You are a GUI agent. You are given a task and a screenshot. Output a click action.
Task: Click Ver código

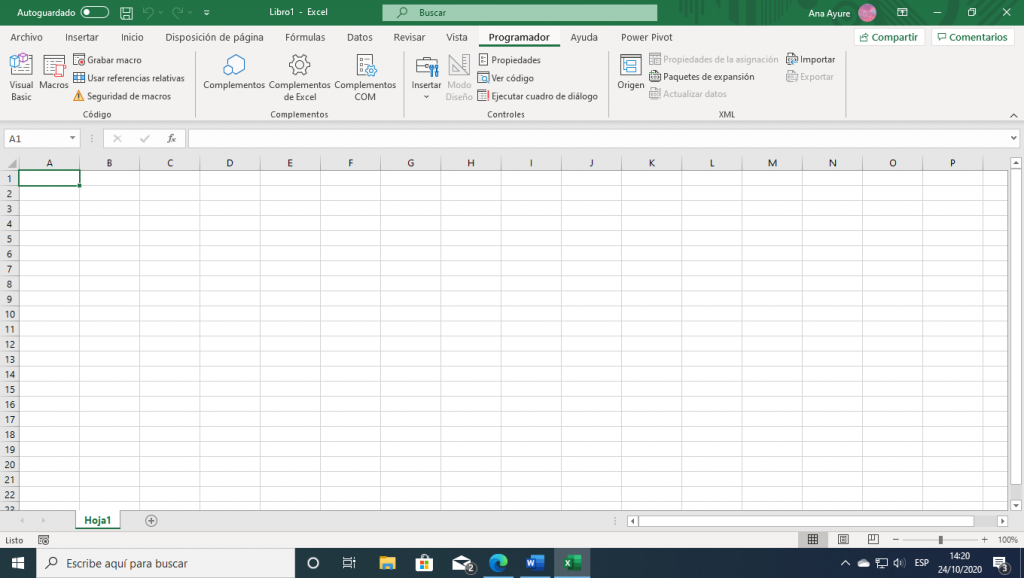click(x=506, y=78)
